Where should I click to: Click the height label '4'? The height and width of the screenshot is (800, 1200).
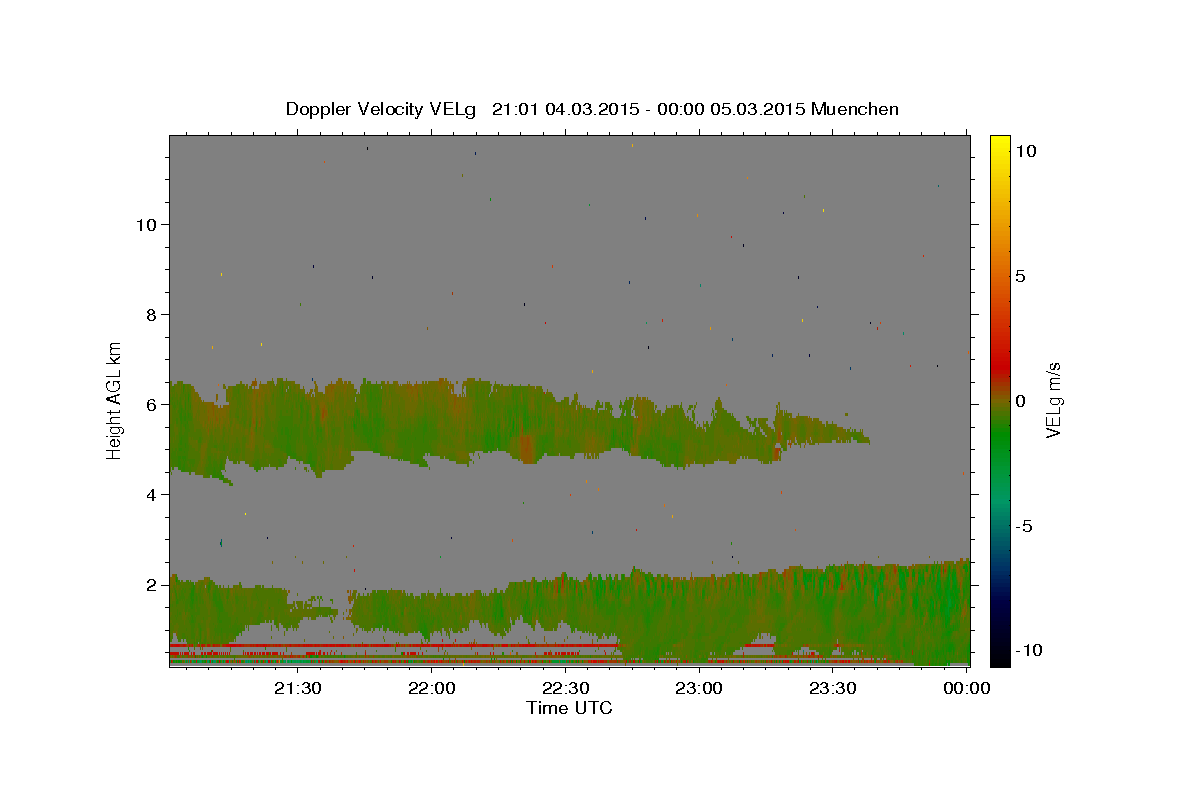151,494
